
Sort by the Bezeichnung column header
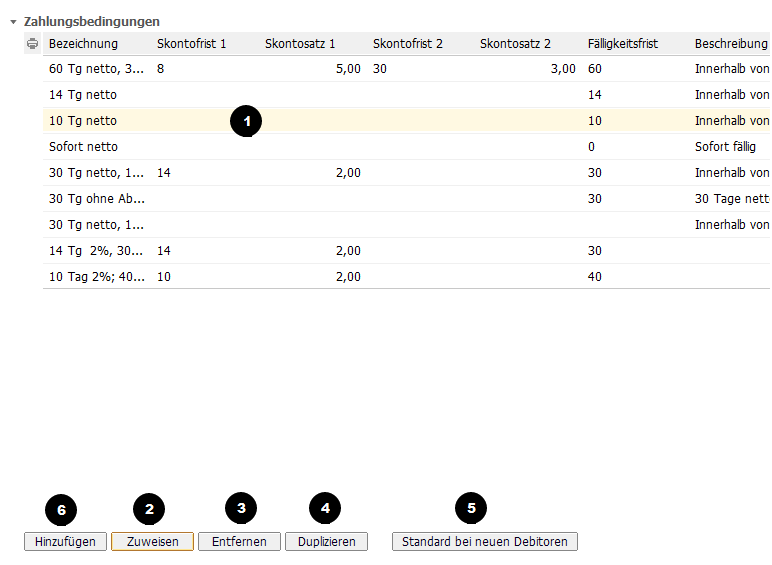click(83, 44)
